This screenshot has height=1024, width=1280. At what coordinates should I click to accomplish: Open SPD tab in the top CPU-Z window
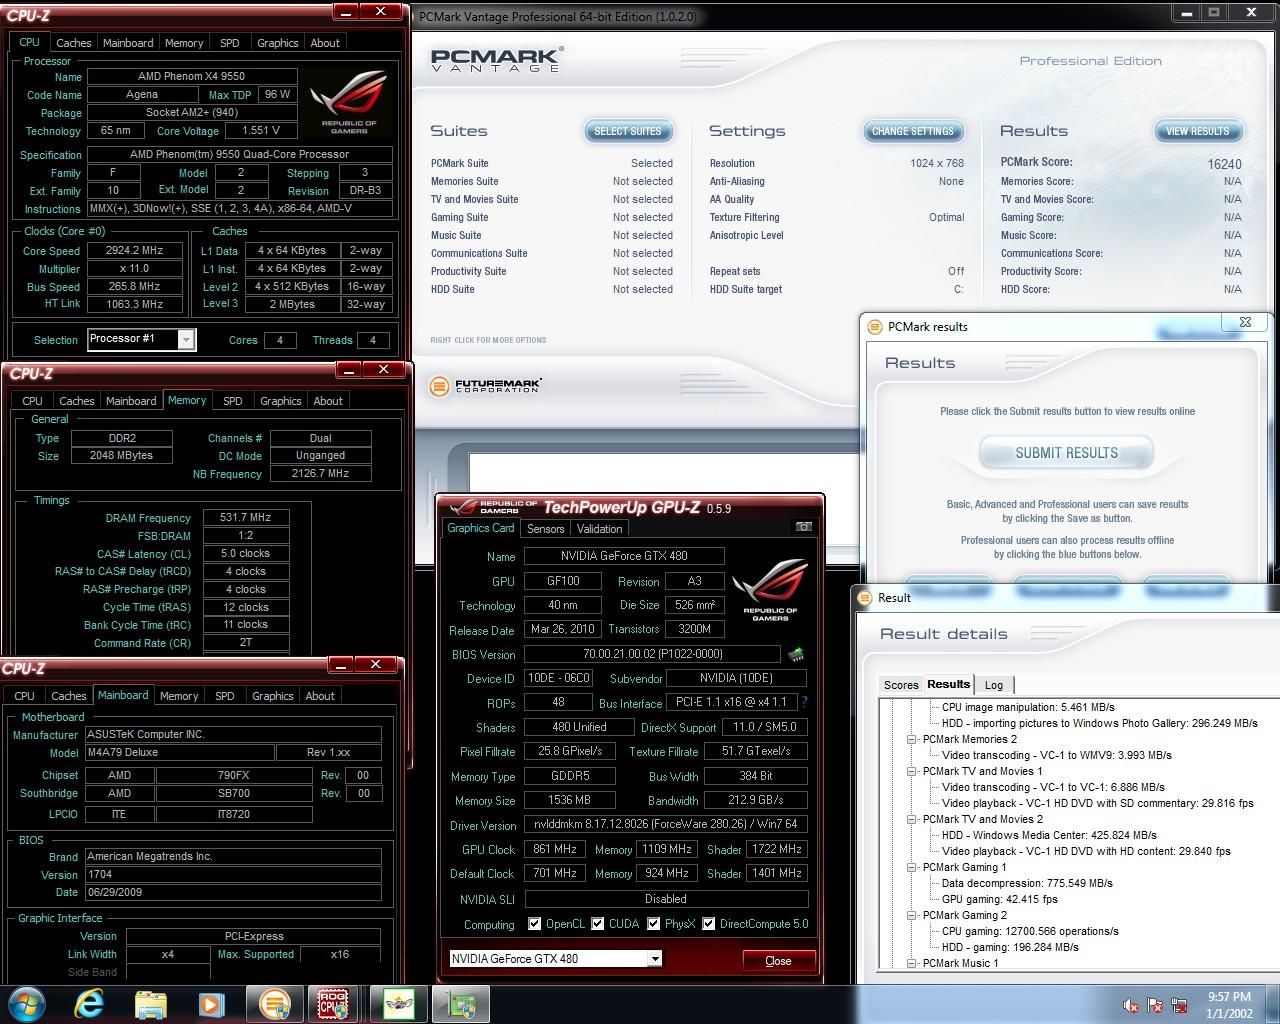(230, 43)
